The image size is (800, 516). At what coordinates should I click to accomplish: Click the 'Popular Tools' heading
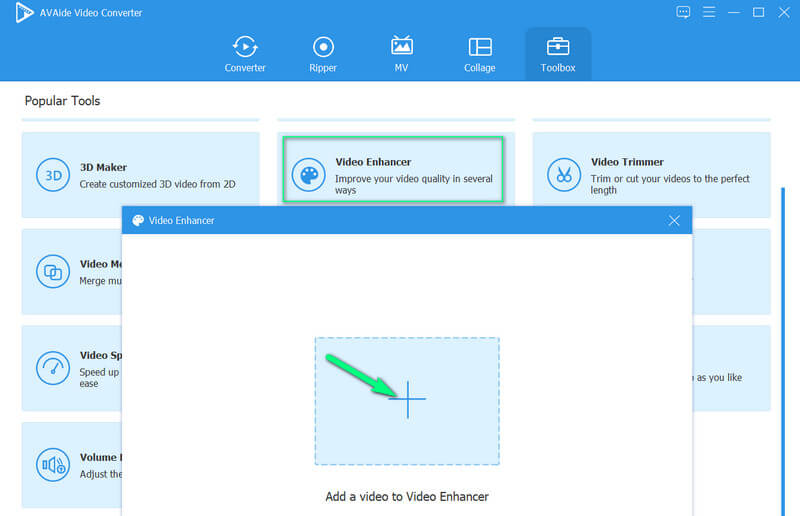62,101
